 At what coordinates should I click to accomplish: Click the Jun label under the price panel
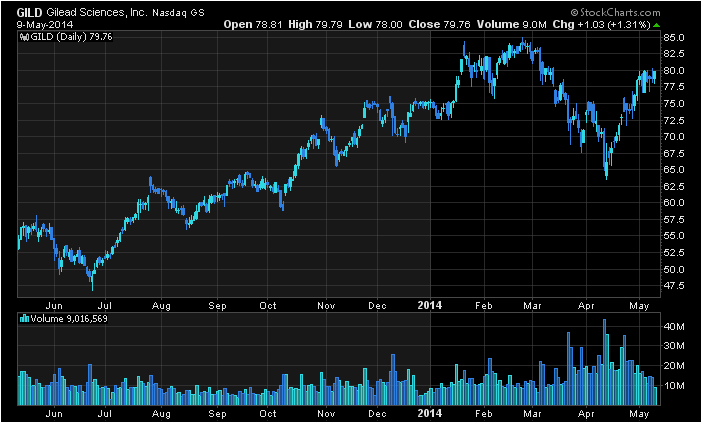click(x=54, y=306)
